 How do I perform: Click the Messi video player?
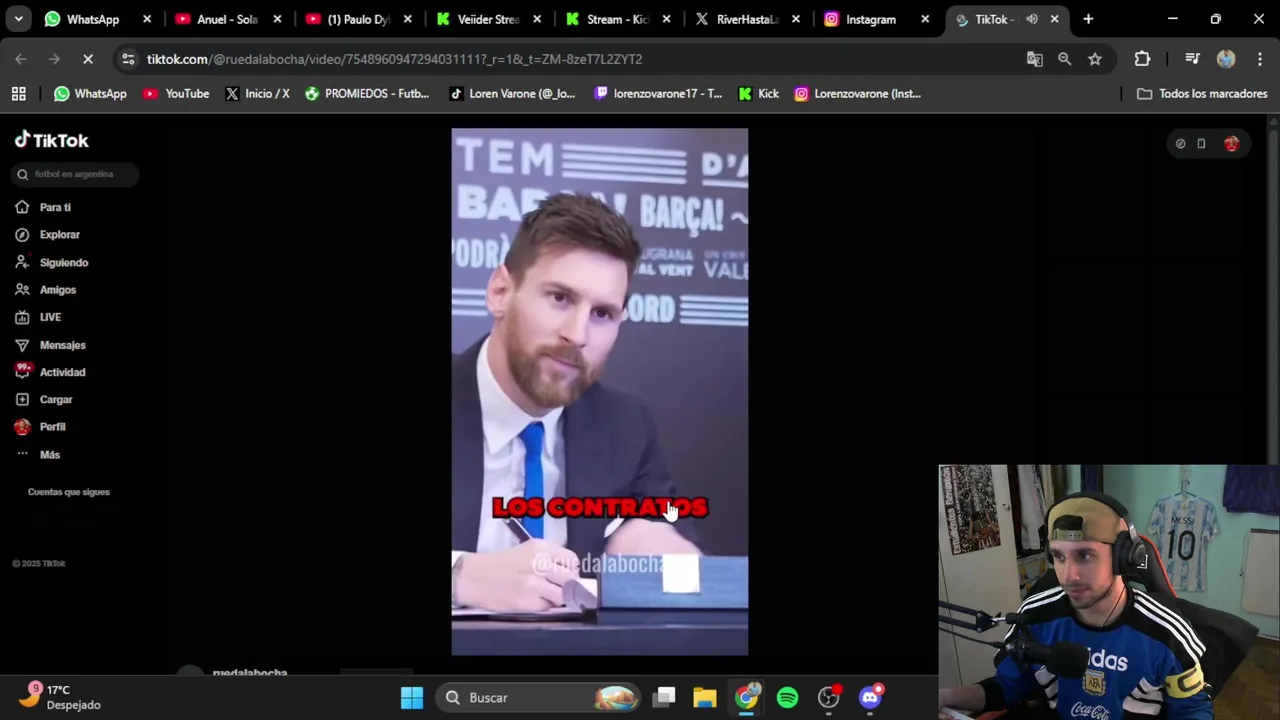(x=600, y=392)
